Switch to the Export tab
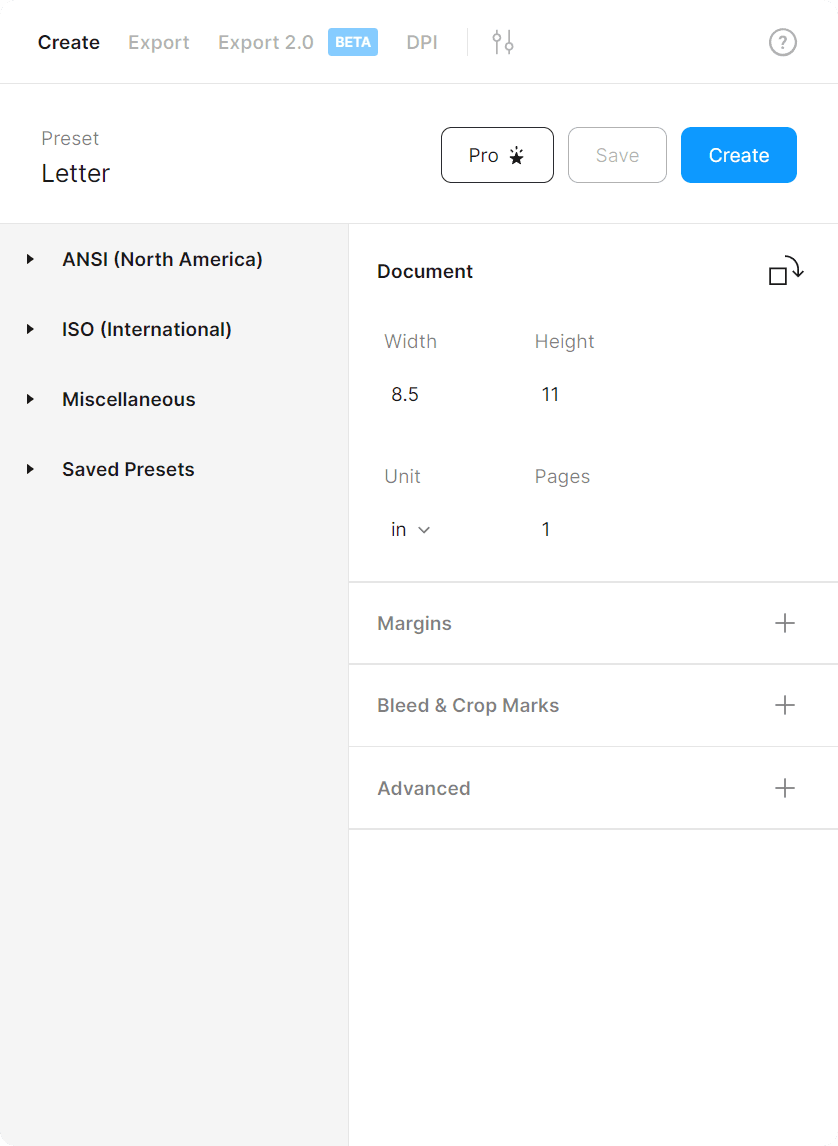The height and width of the screenshot is (1146, 838). click(158, 42)
